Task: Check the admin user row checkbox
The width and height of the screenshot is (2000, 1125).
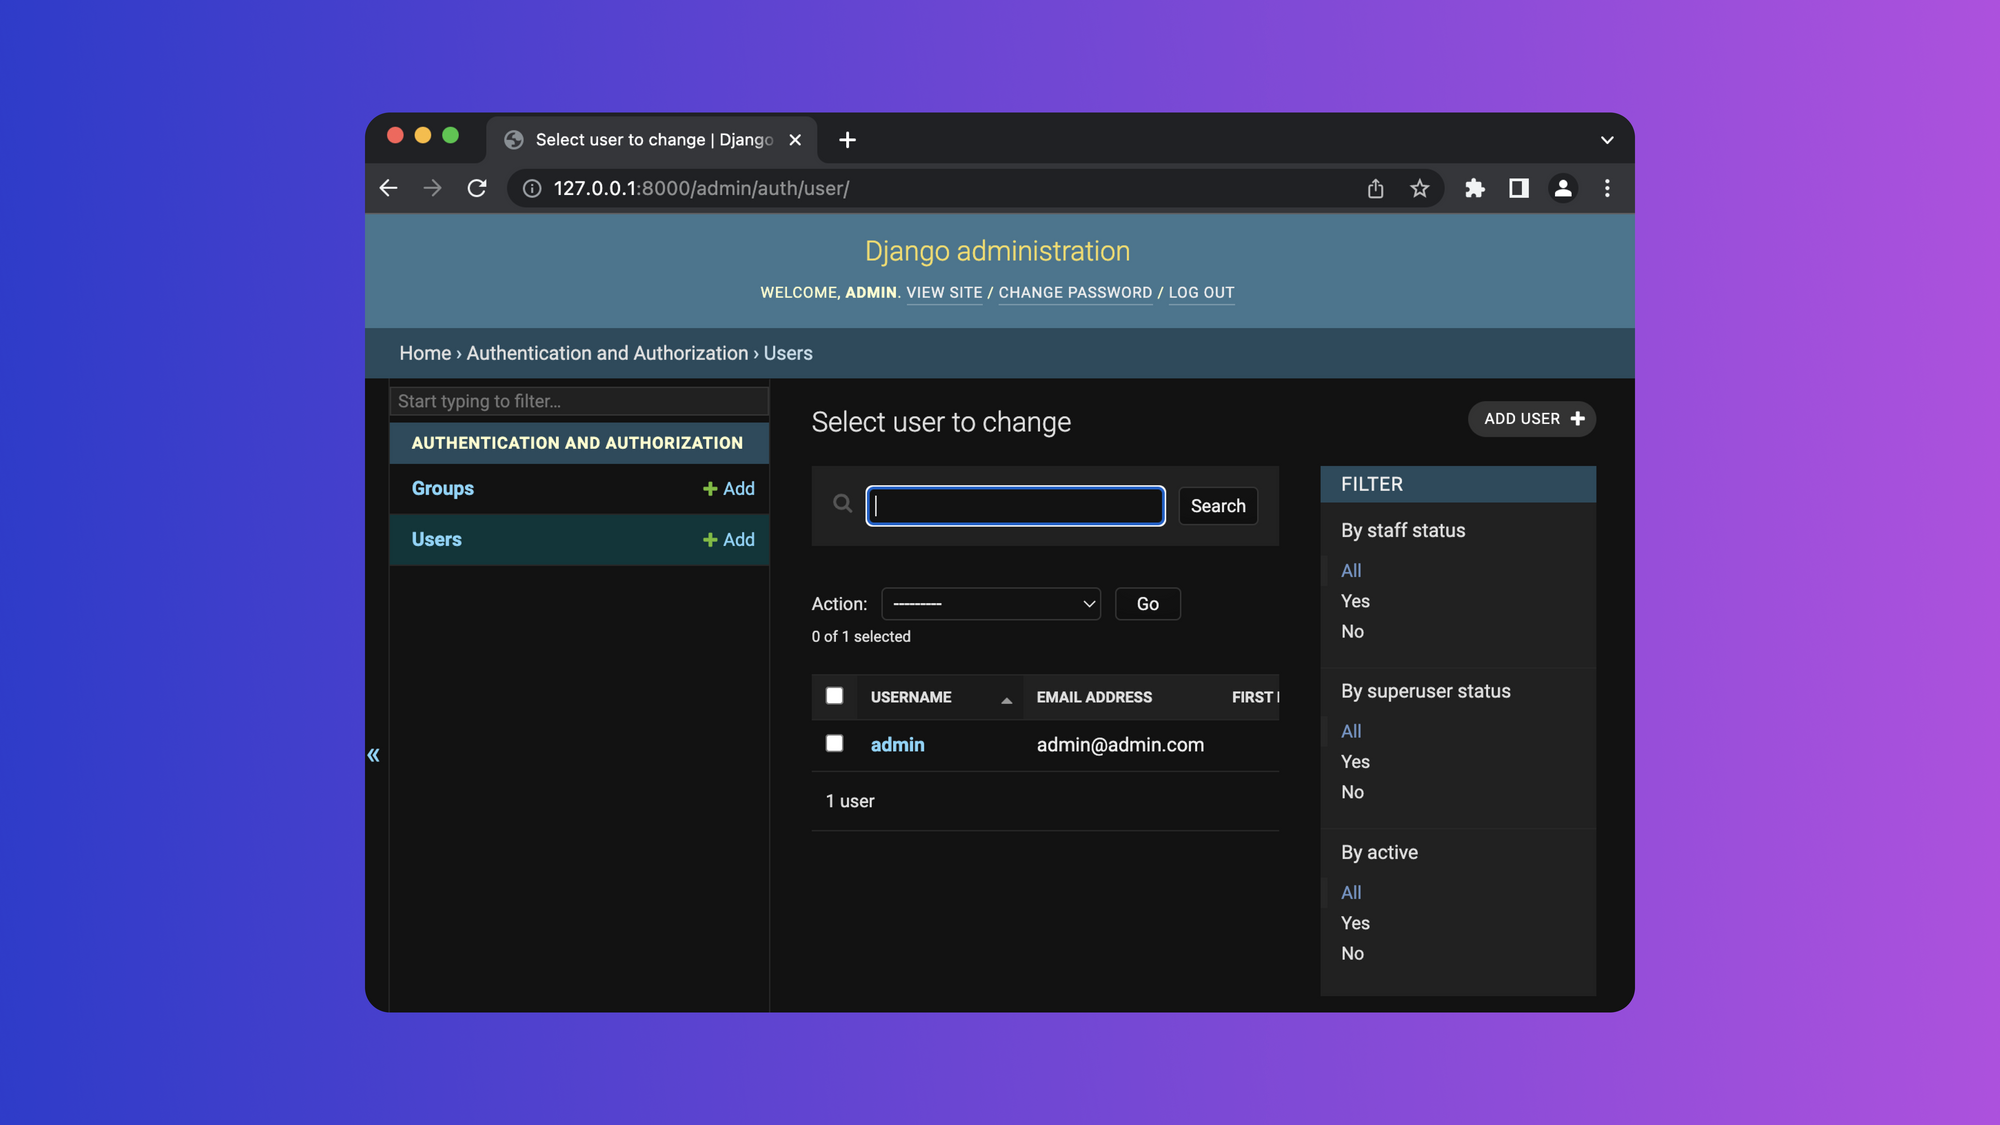Action: tap(834, 743)
